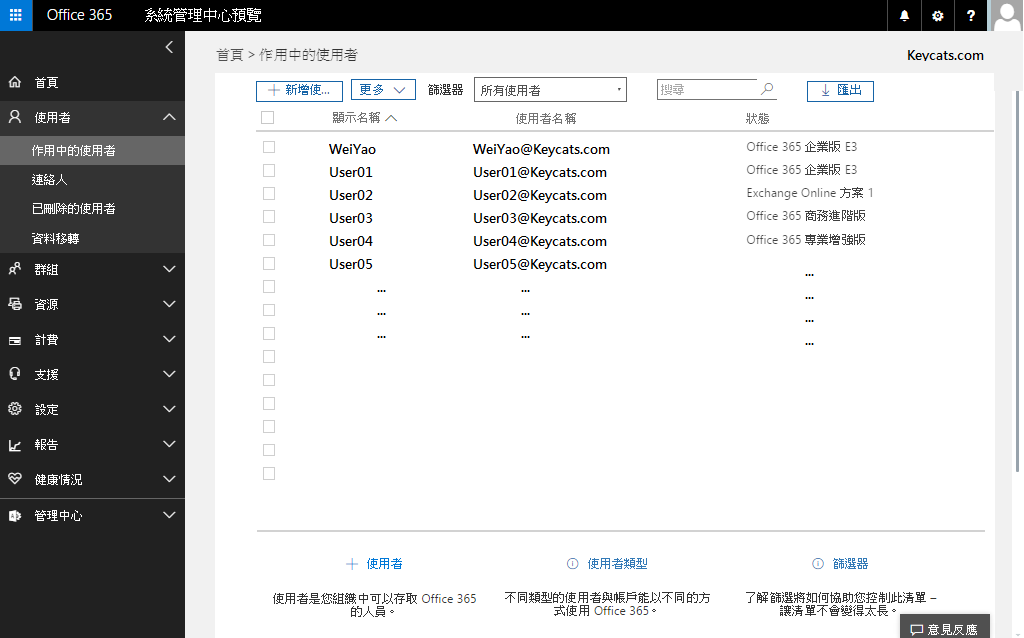
Task: Open the 使用者類型 help link
Action: [617, 564]
